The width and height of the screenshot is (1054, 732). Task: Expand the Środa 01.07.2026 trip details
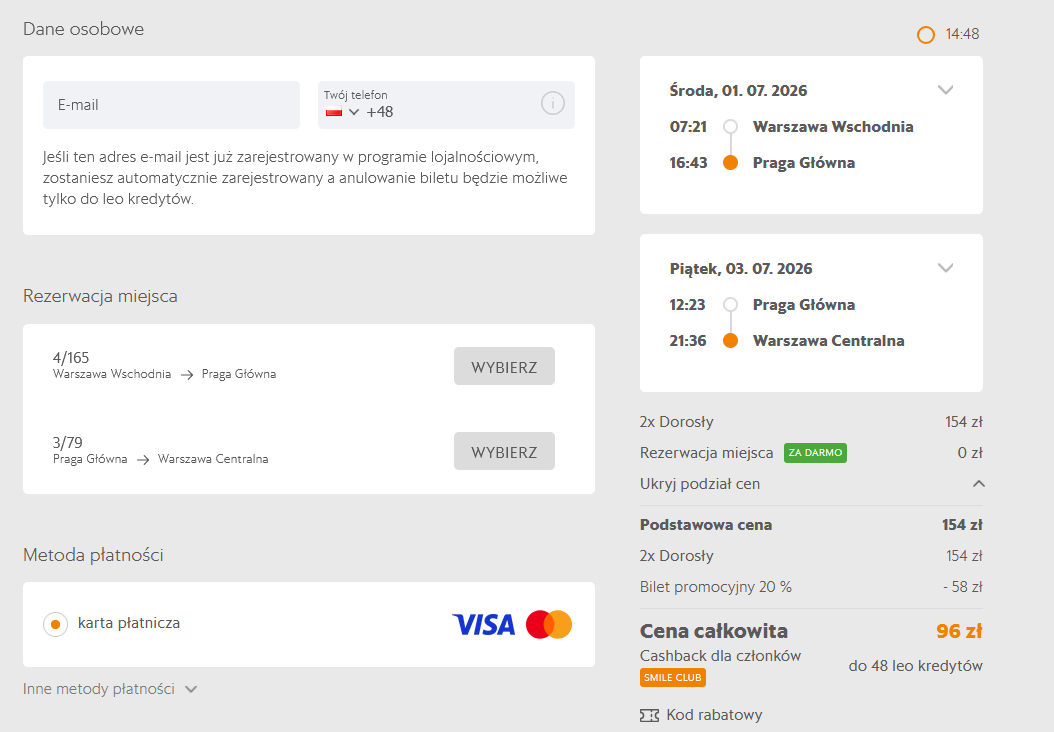[x=946, y=90]
